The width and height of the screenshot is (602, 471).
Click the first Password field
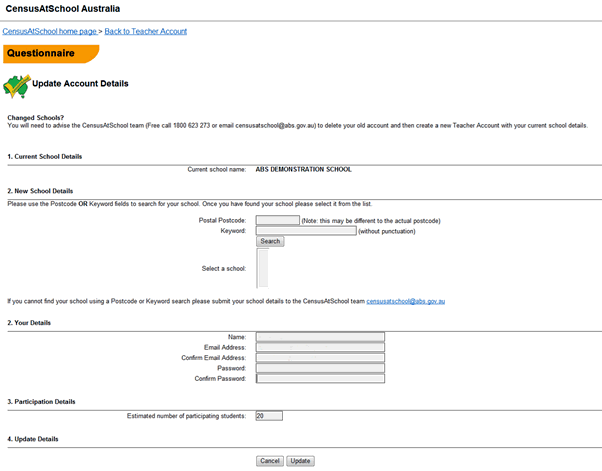click(320, 368)
